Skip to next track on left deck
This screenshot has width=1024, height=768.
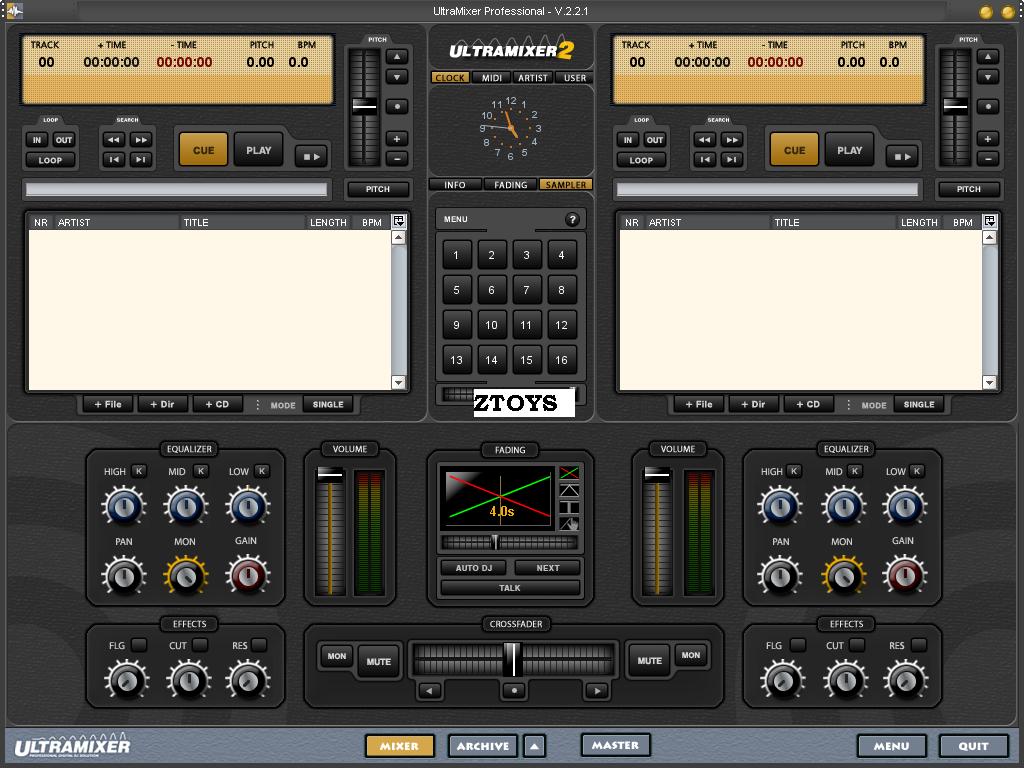pos(141,159)
